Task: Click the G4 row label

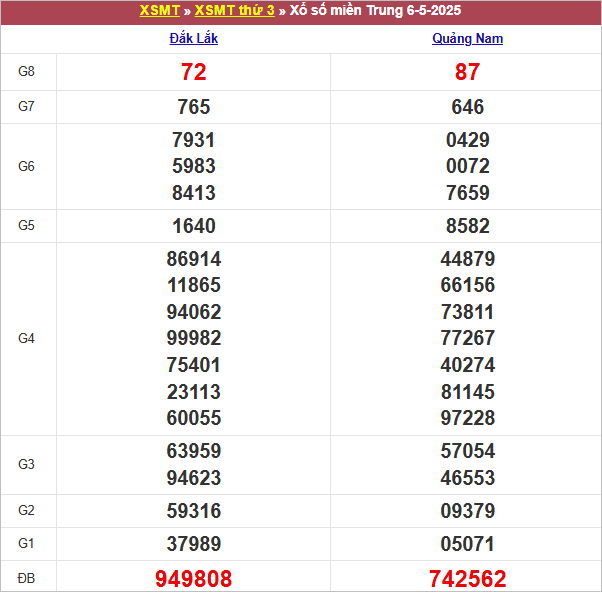Action: tap(26, 338)
